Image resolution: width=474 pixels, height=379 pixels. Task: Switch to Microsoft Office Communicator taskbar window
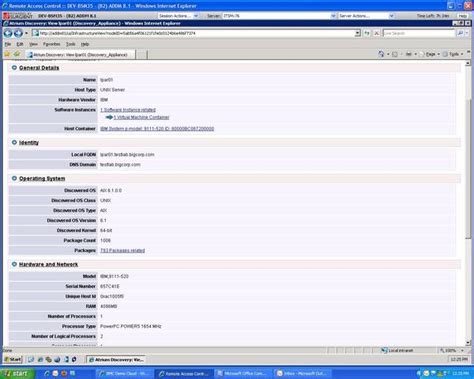coord(243,374)
